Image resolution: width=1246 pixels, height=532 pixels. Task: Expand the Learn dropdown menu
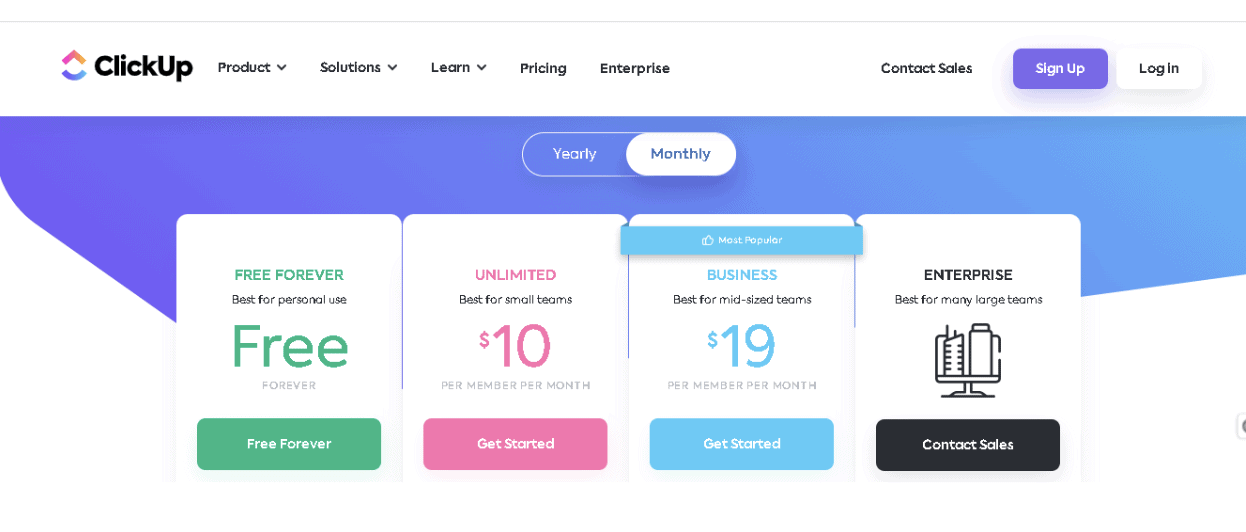(x=458, y=68)
